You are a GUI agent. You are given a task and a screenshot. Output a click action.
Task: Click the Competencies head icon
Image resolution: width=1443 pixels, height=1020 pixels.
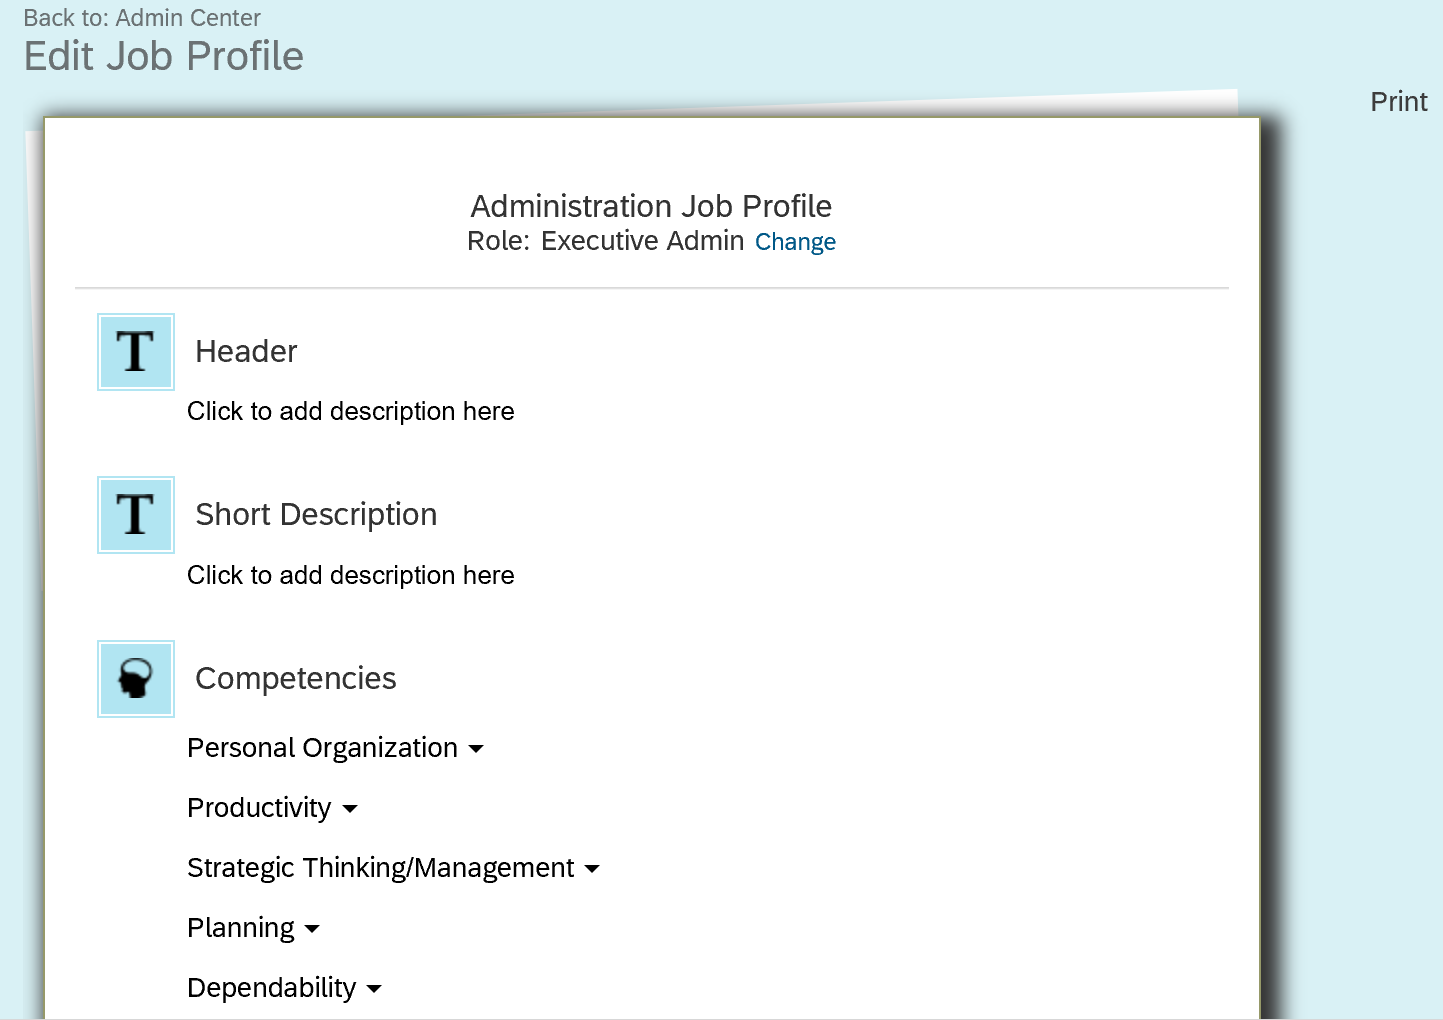pyautogui.click(x=136, y=679)
